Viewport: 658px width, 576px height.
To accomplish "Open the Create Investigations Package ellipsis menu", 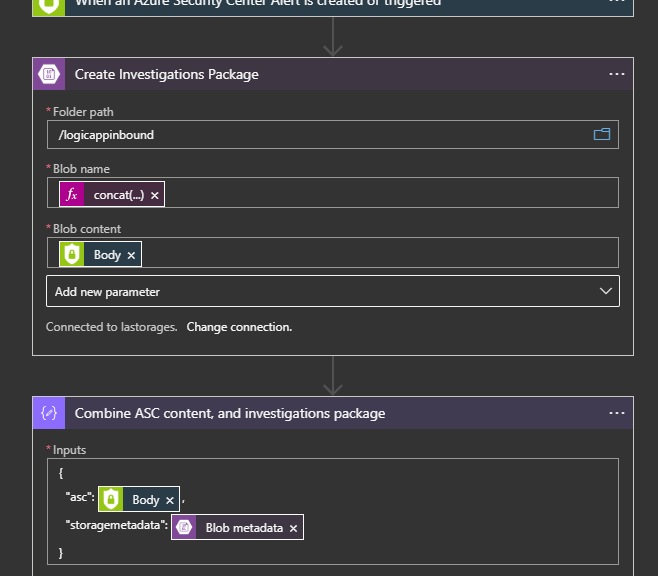I will [x=616, y=74].
